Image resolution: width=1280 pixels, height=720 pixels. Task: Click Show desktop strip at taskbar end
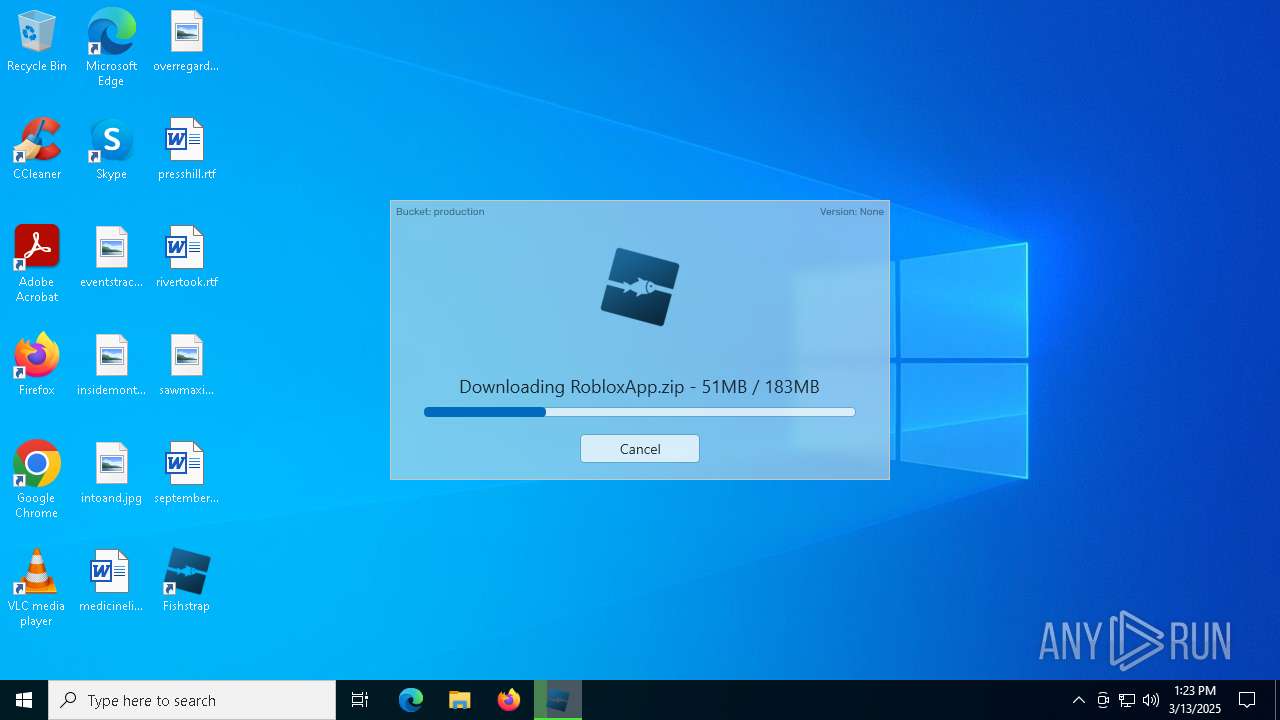pyautogui.click(x=1277, y=700)
